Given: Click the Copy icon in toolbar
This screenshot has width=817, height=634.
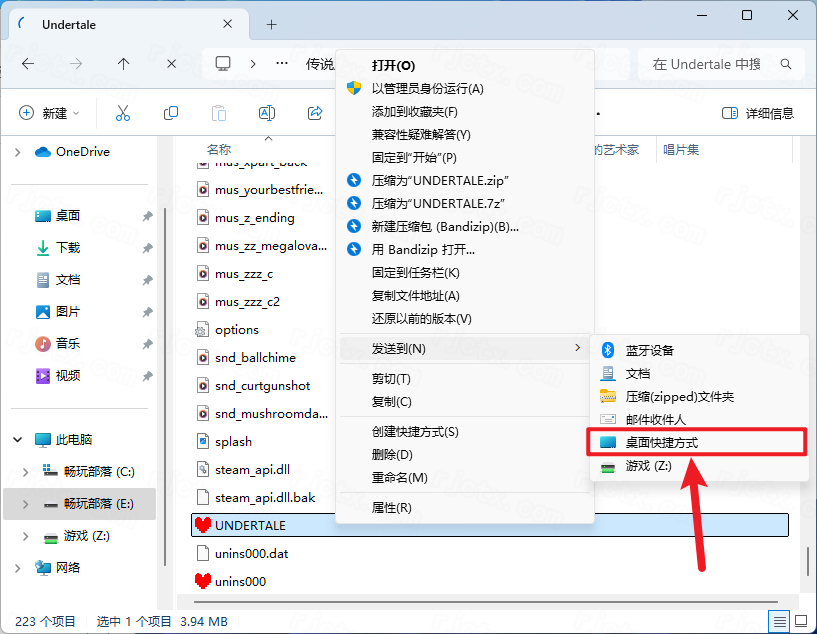Looking at the screenshot, I should click(171, 113).
